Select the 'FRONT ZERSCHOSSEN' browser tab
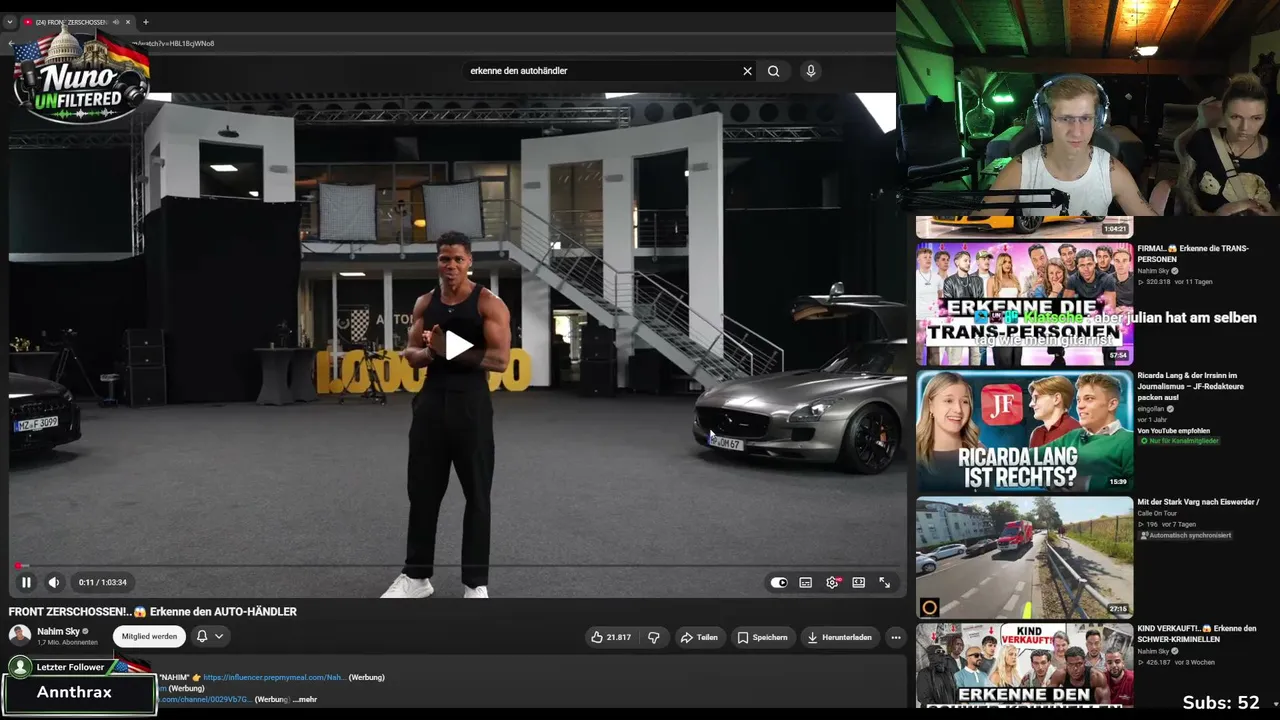The width and height of the screenshot is (1280, 720). (x=70, y=22)
